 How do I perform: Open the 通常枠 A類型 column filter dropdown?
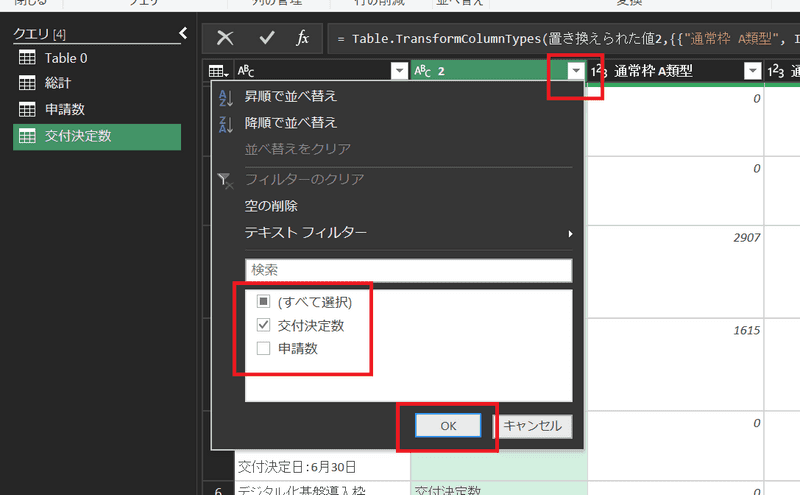click(752, 71)
